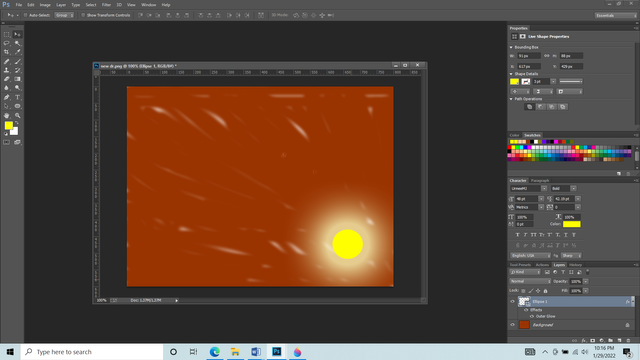640x360 pixels.
Task: Change screen mode in toolbox
Action: click(18, 142)
